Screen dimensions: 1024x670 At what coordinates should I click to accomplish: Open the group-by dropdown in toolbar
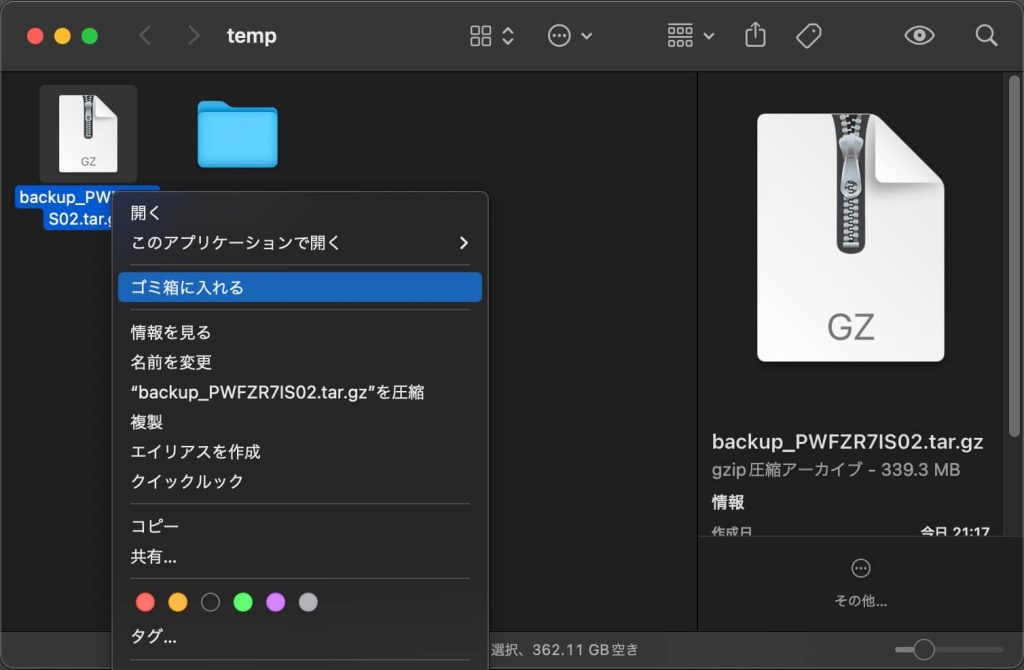[x=691, y=36]
